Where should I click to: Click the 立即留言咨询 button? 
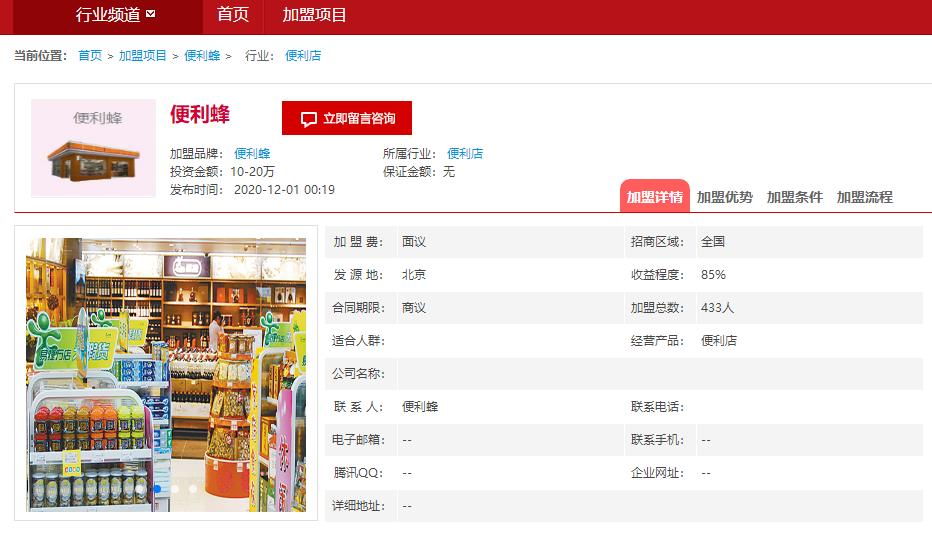click(x=347, y=118)
